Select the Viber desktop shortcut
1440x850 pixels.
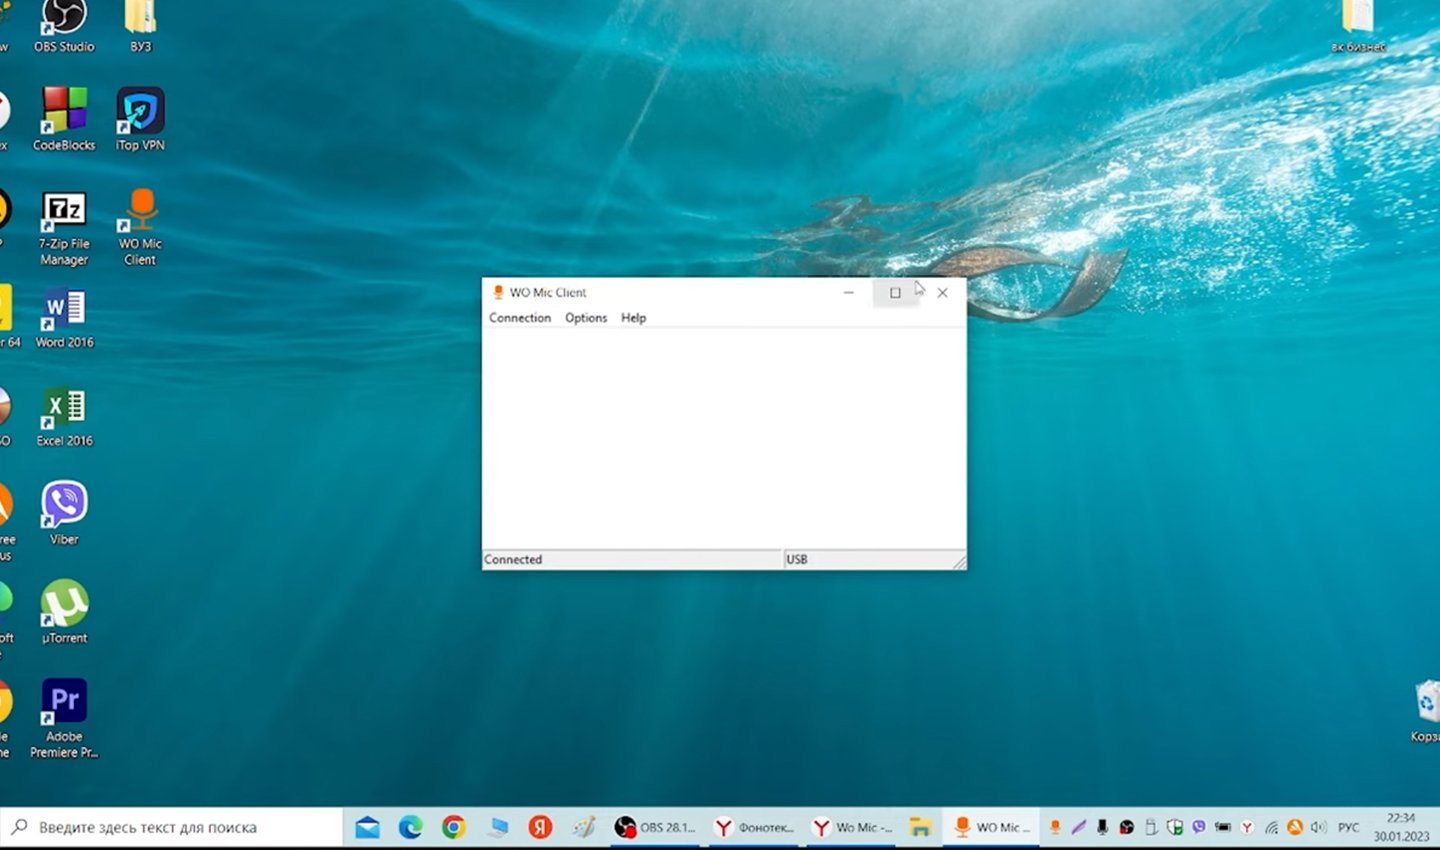[64, 513]
